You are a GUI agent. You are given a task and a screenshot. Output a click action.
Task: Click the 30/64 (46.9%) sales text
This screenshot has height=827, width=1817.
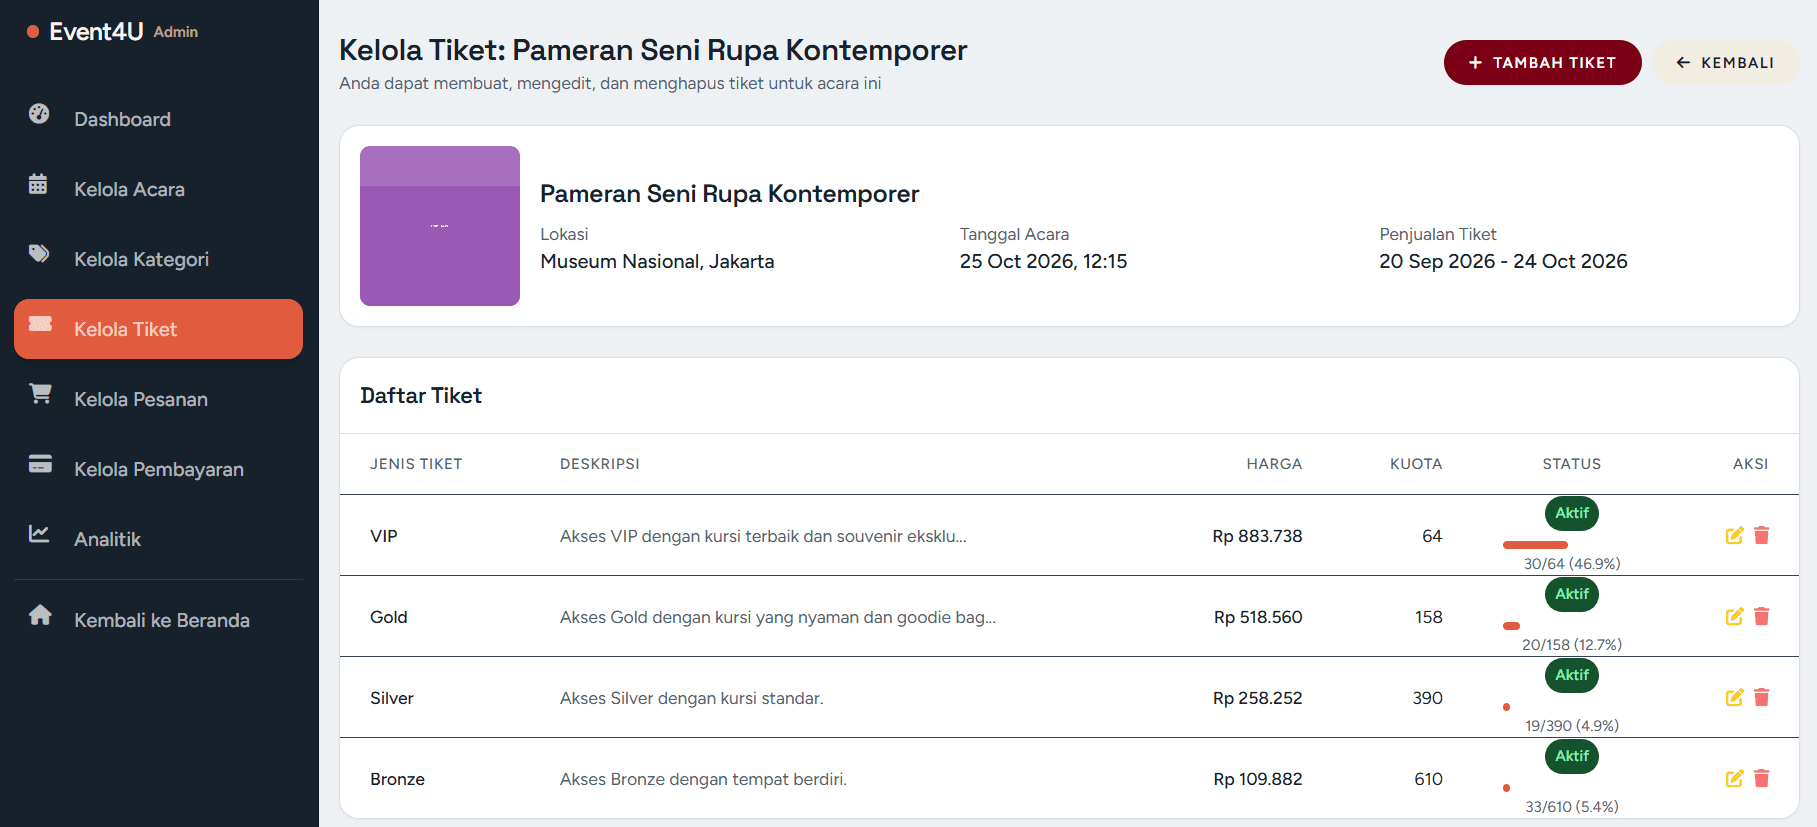pos(1571,564)
